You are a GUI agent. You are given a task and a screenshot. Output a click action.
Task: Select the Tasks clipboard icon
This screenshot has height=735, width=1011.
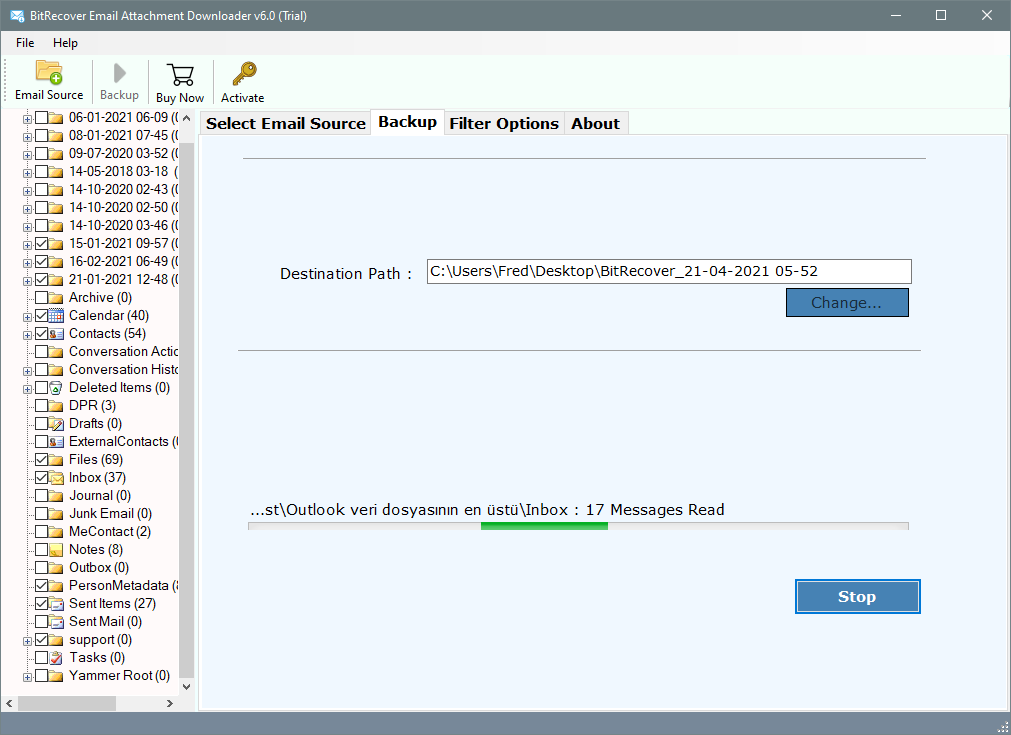click(57, 658)
